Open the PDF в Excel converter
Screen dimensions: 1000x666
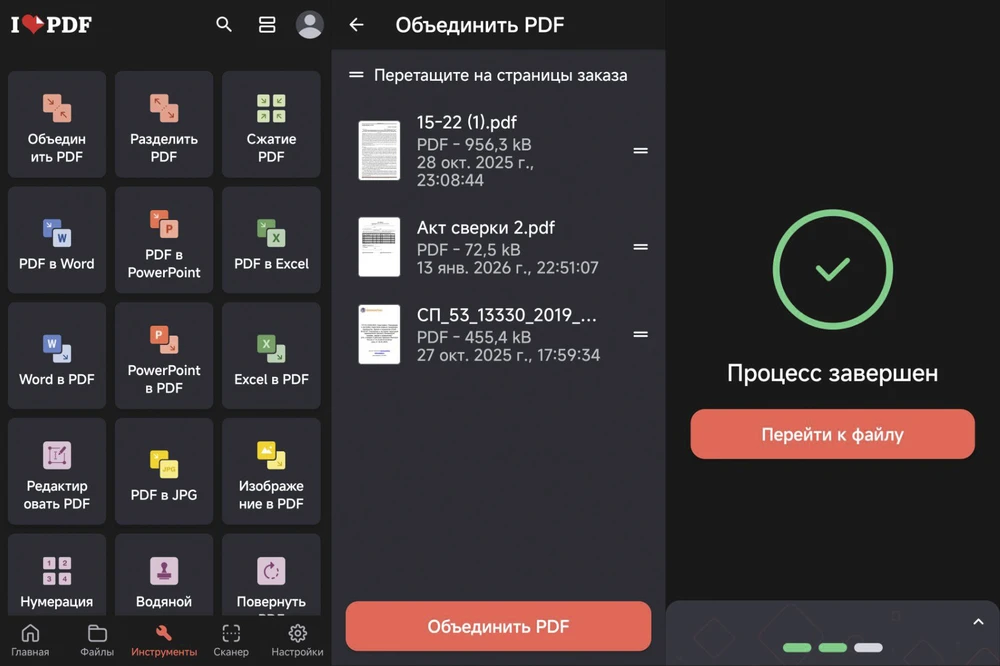coord(271,240)
